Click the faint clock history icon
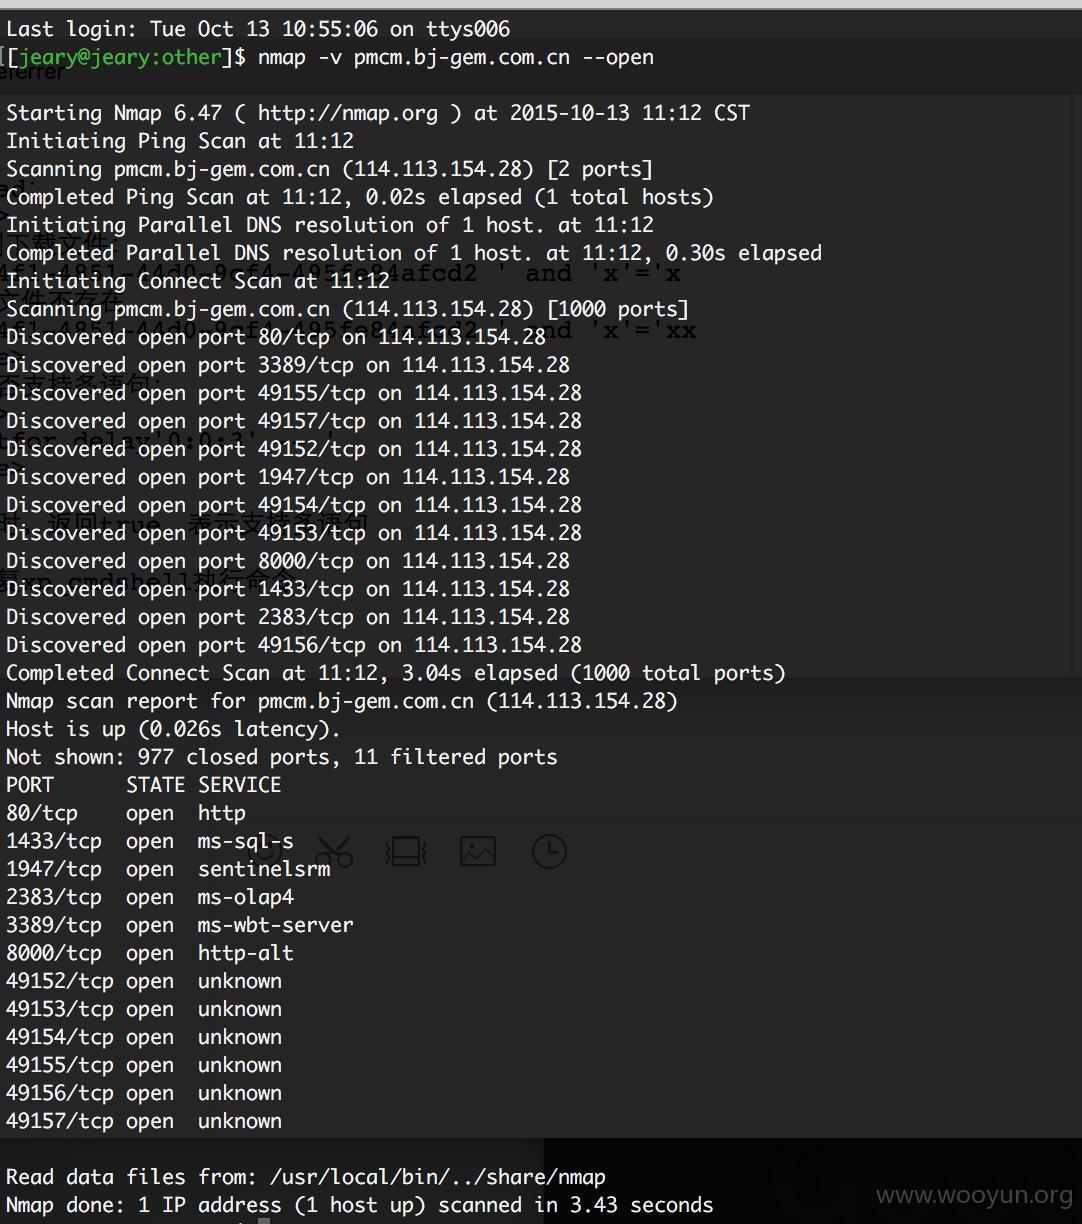This screenshot has height=1224, width=1082. 549,851
